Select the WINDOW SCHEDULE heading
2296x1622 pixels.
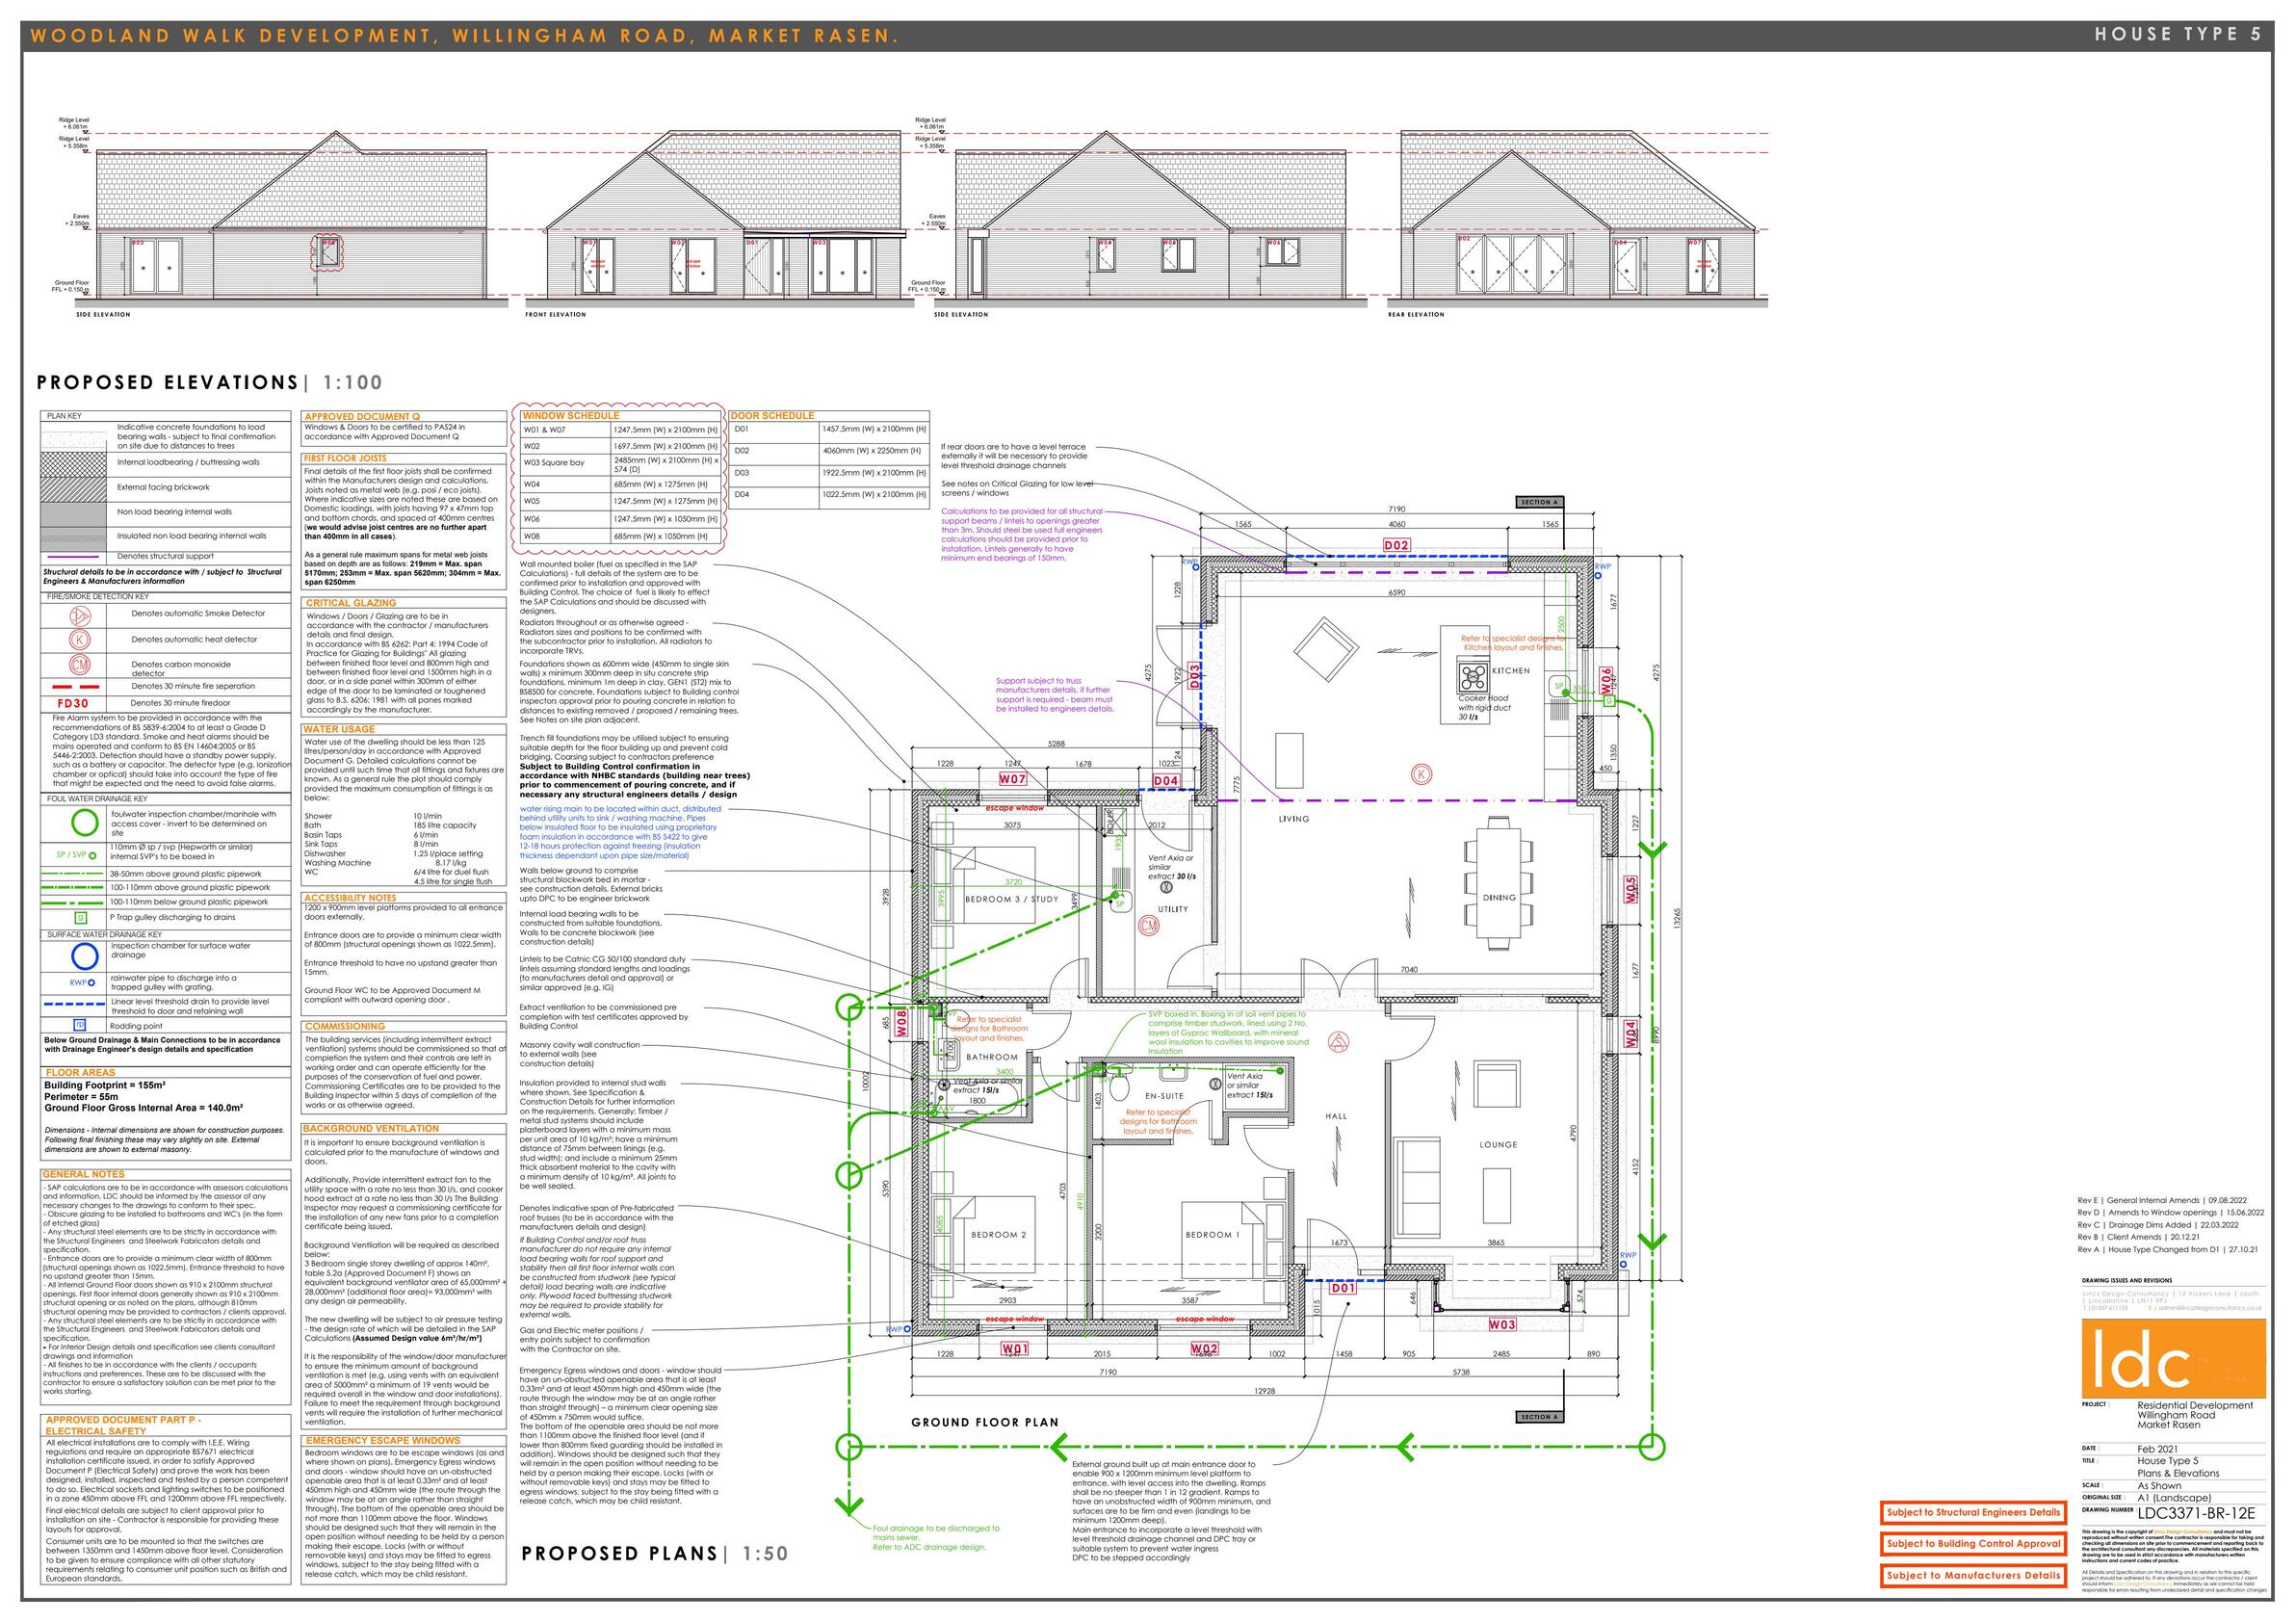[x=571, y=415]
